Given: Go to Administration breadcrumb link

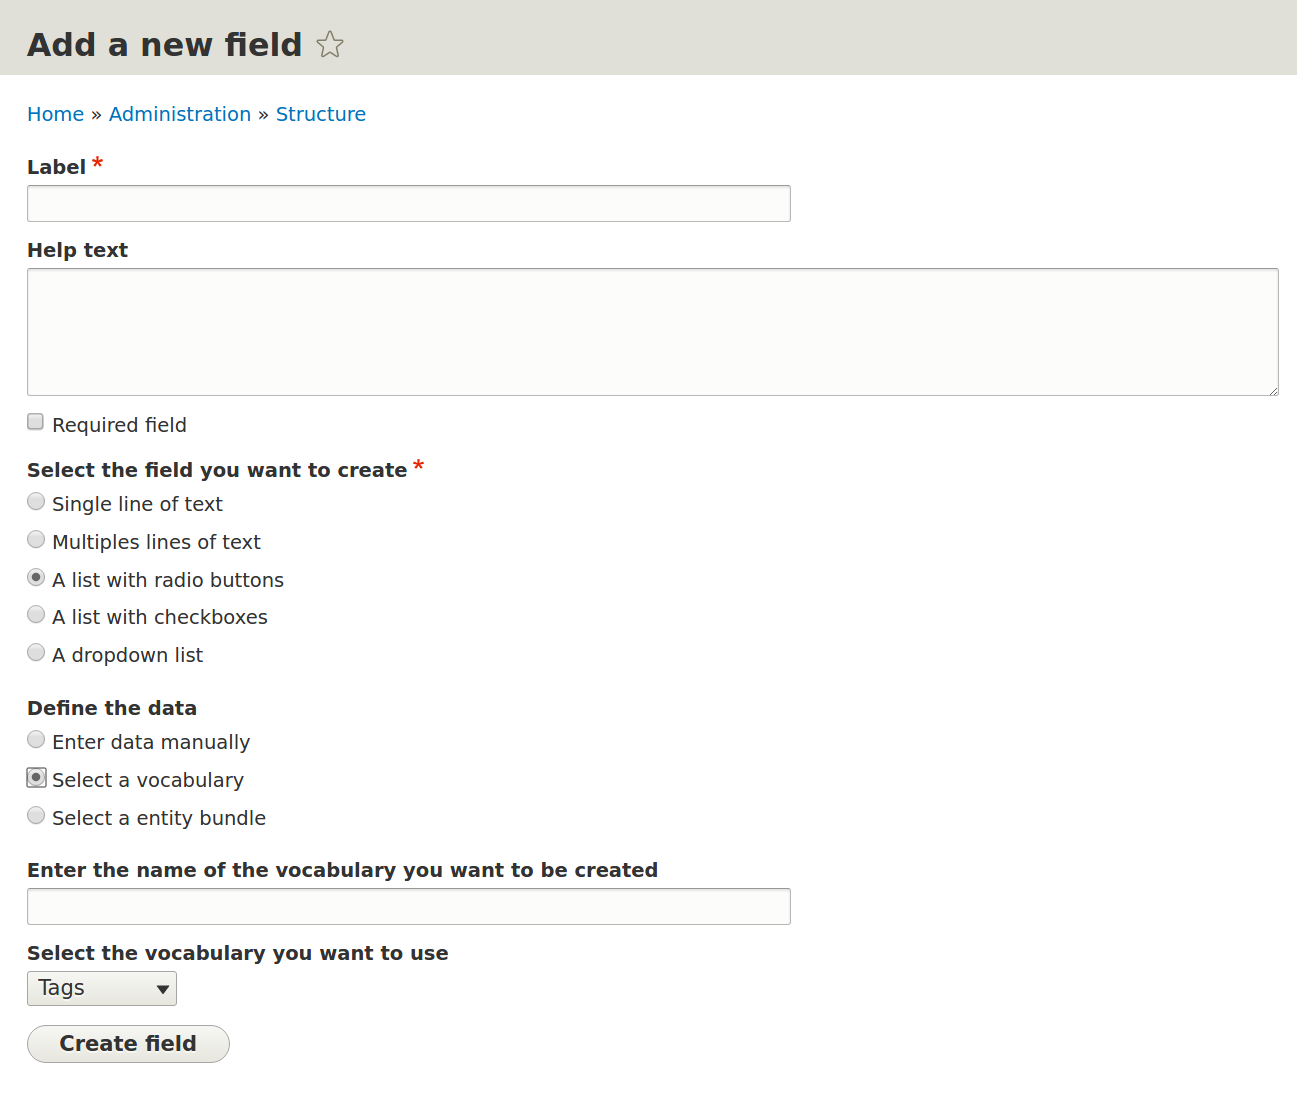Looking at the screenshot, I should 180,114.
